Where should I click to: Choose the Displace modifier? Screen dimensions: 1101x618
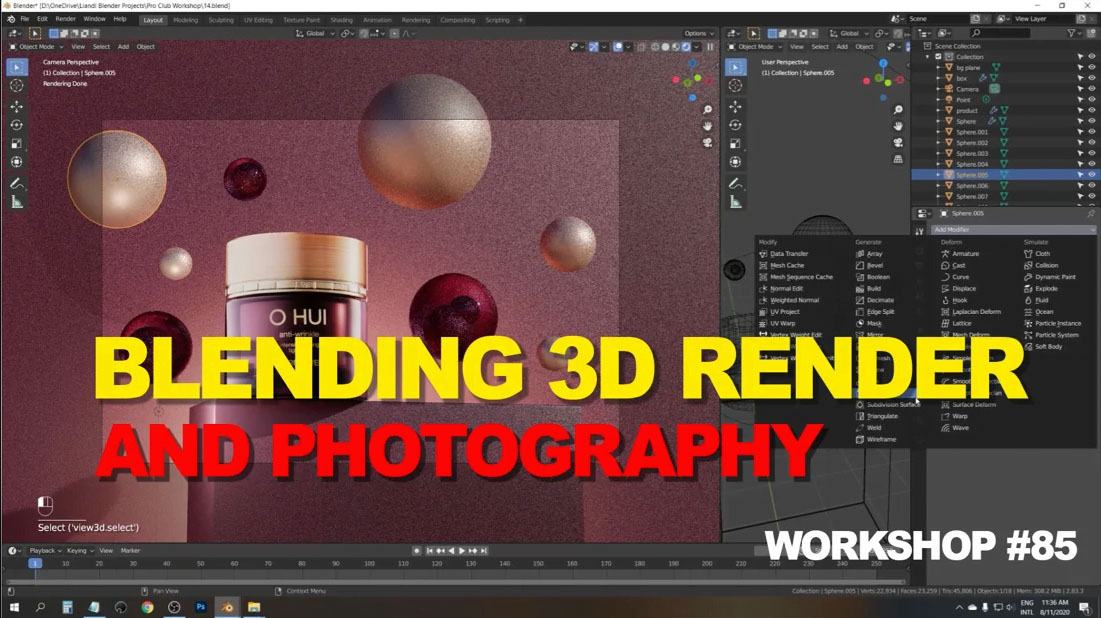[x=958, y=289]
